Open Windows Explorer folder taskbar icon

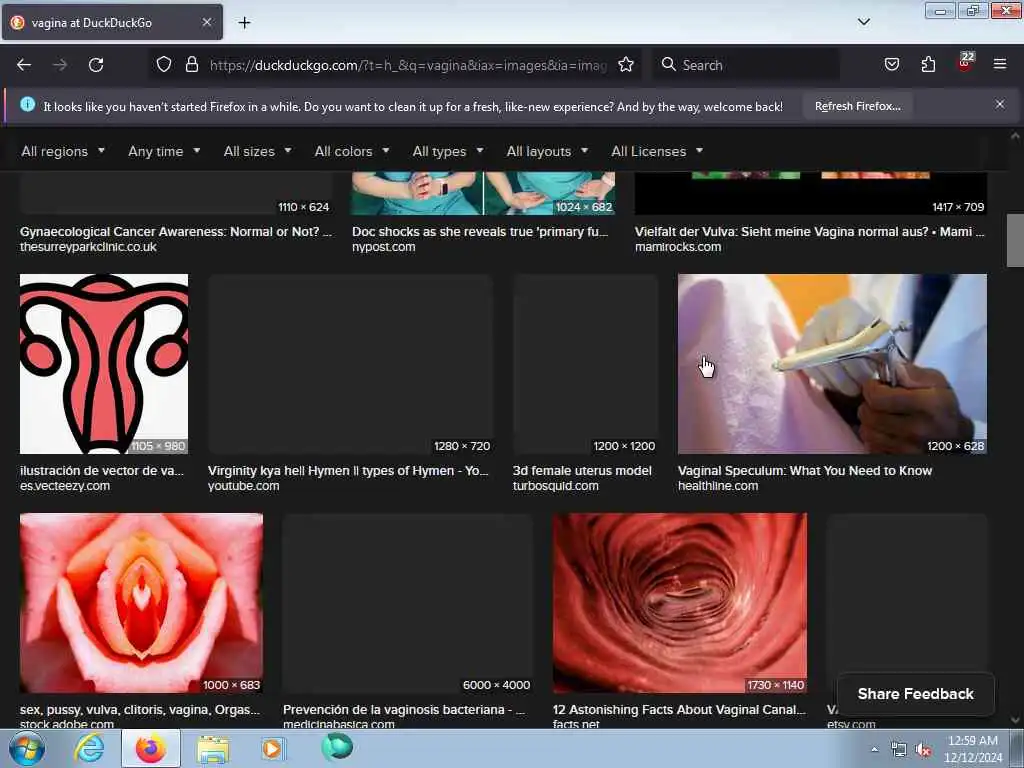tap(213, 749)
